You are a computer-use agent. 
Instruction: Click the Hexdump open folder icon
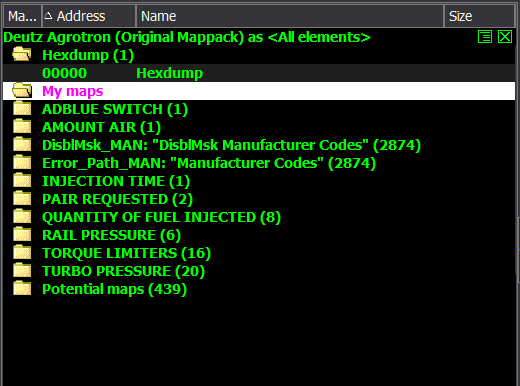click(x=22, y=55)
